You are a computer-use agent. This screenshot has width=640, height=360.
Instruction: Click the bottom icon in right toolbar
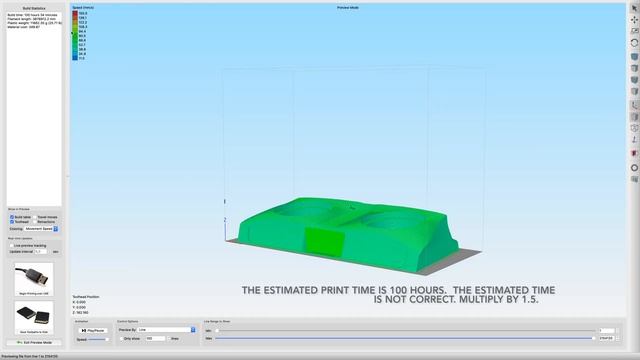pos(634,179)
